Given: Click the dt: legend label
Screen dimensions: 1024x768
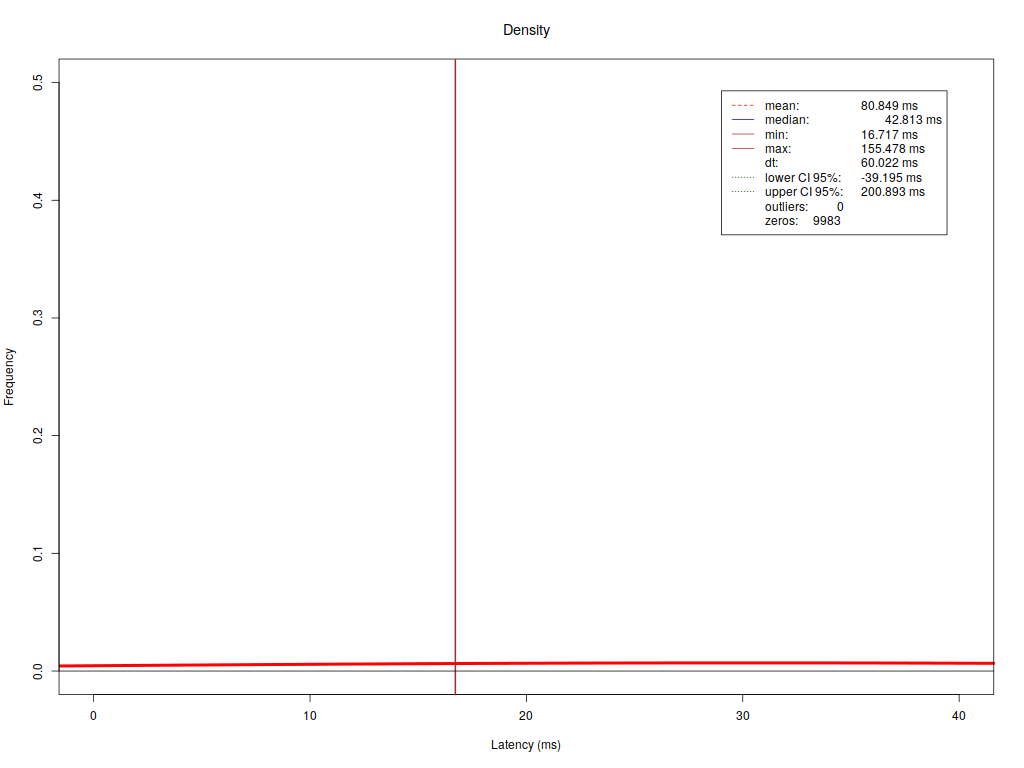Looking at the screenshot, I should tap(771, 163).
